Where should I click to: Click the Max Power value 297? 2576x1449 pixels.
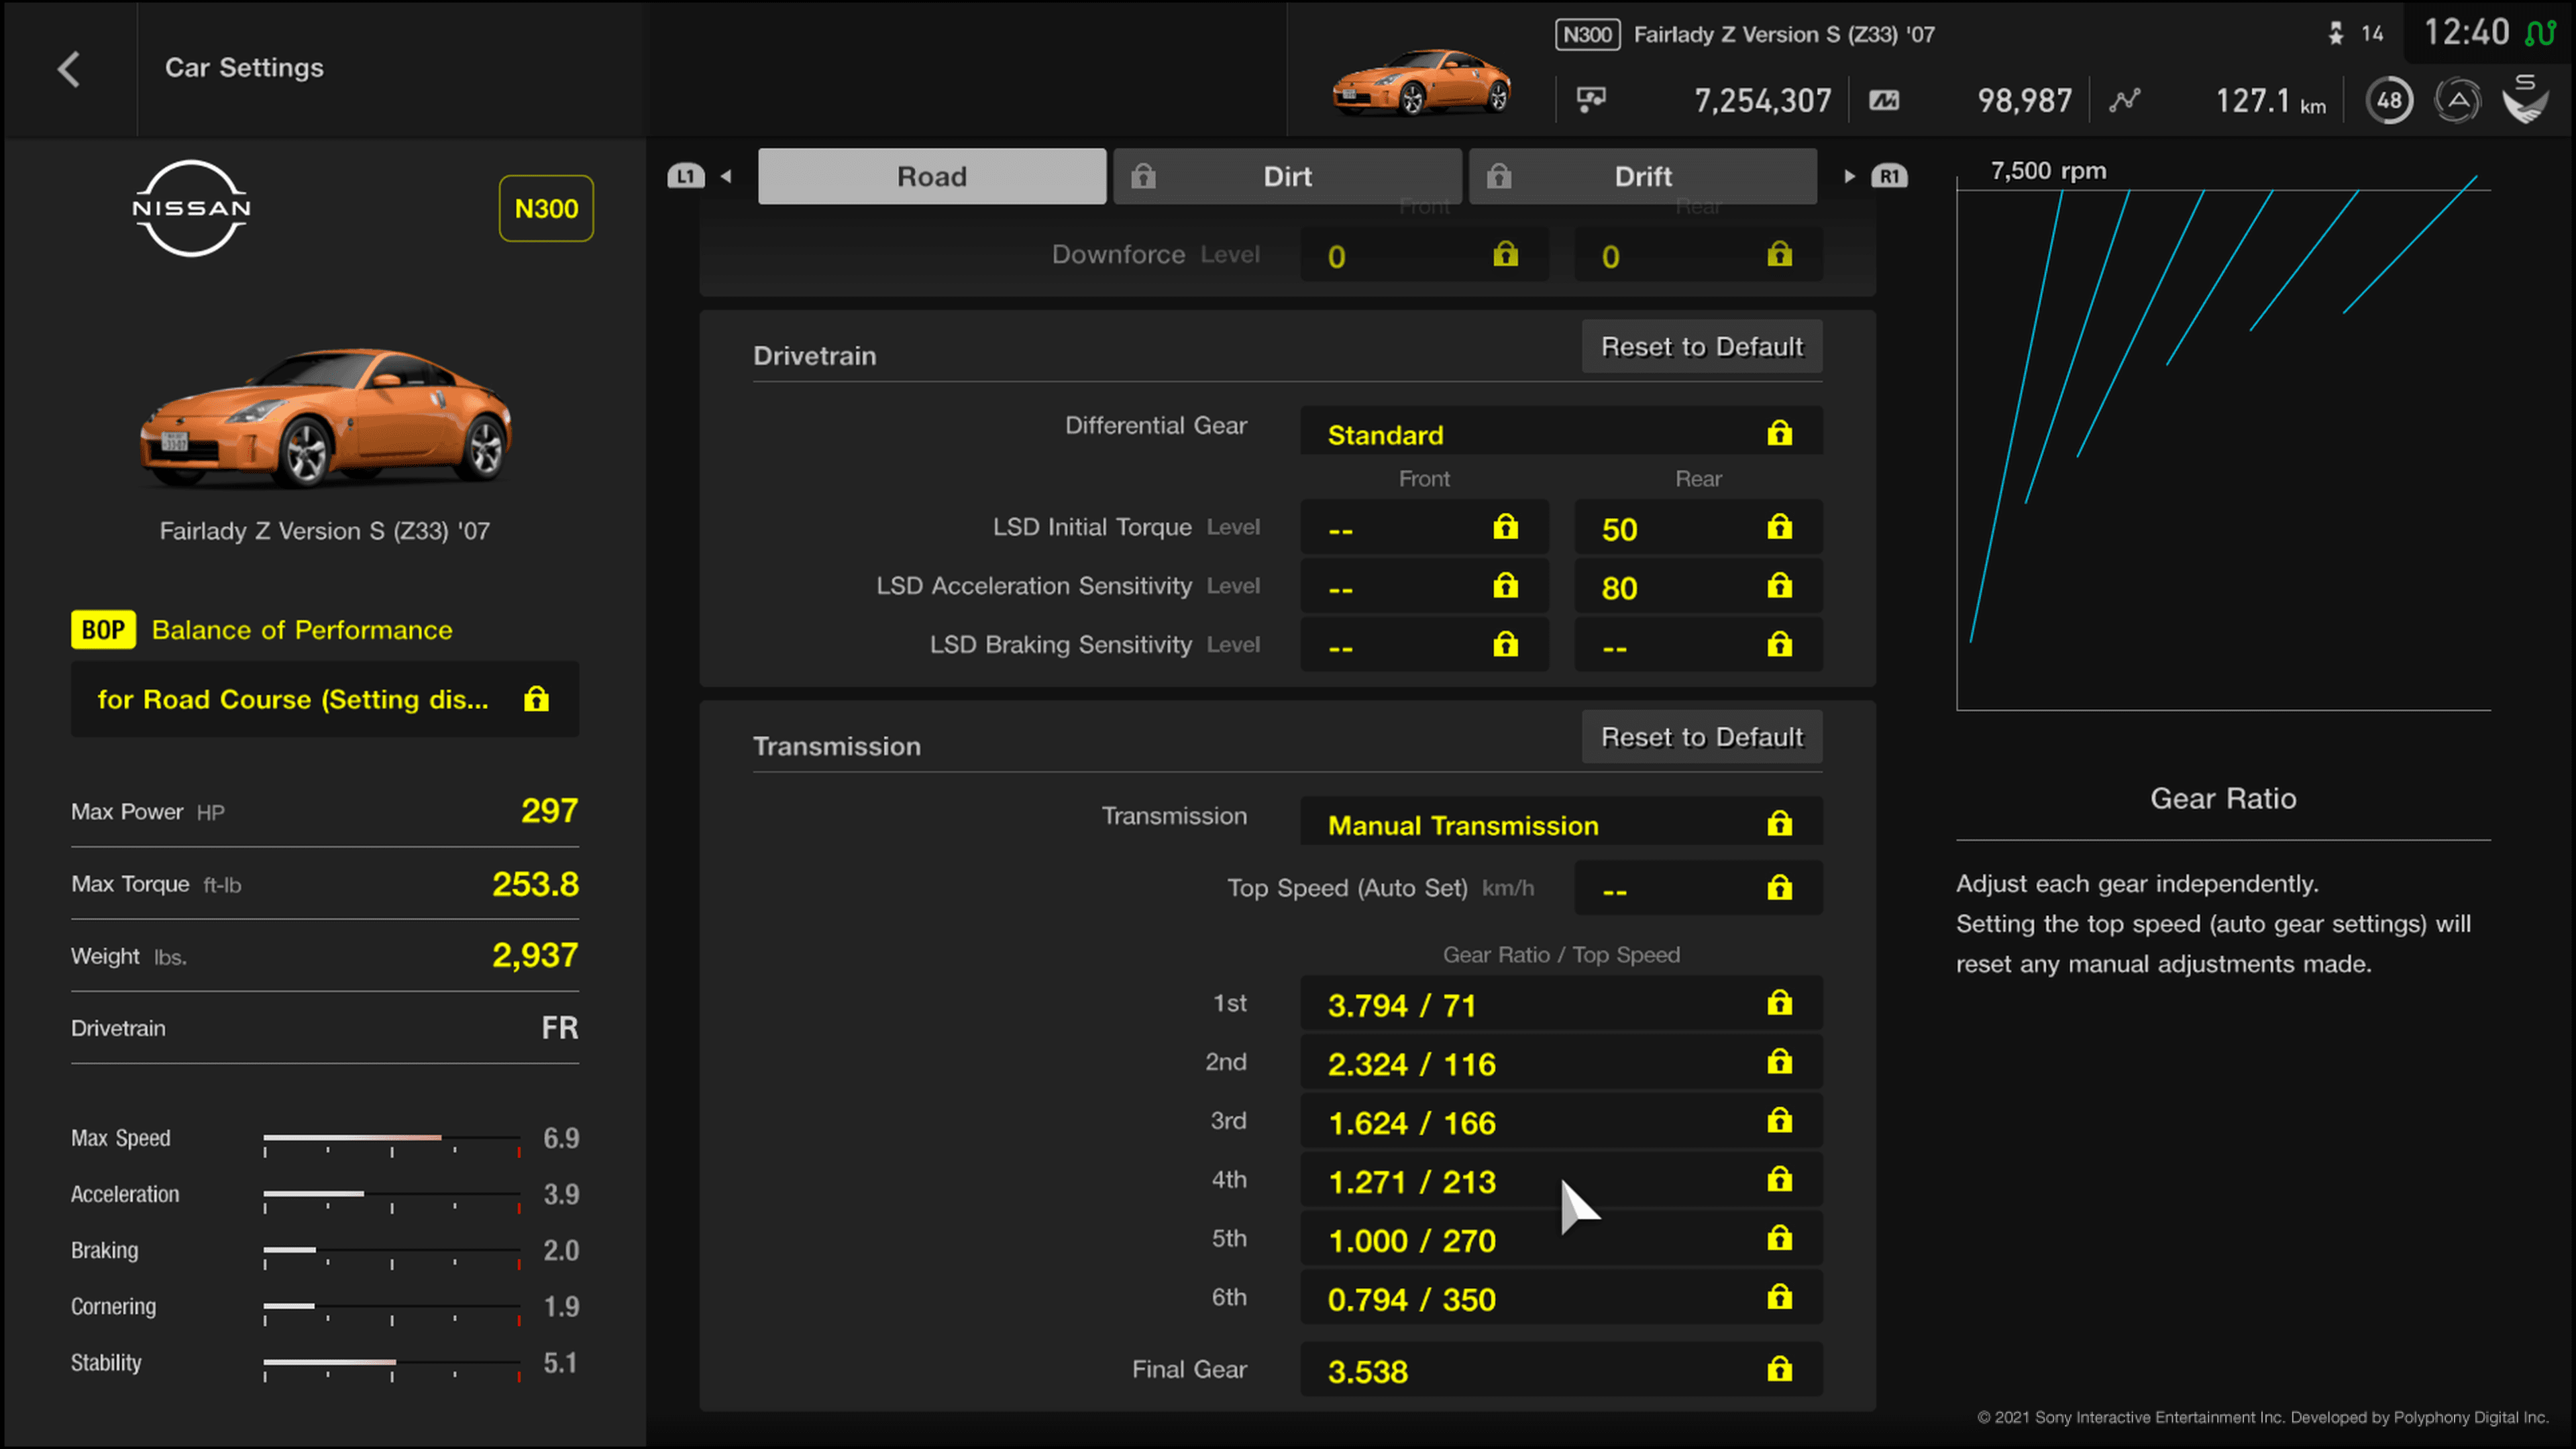549,810
